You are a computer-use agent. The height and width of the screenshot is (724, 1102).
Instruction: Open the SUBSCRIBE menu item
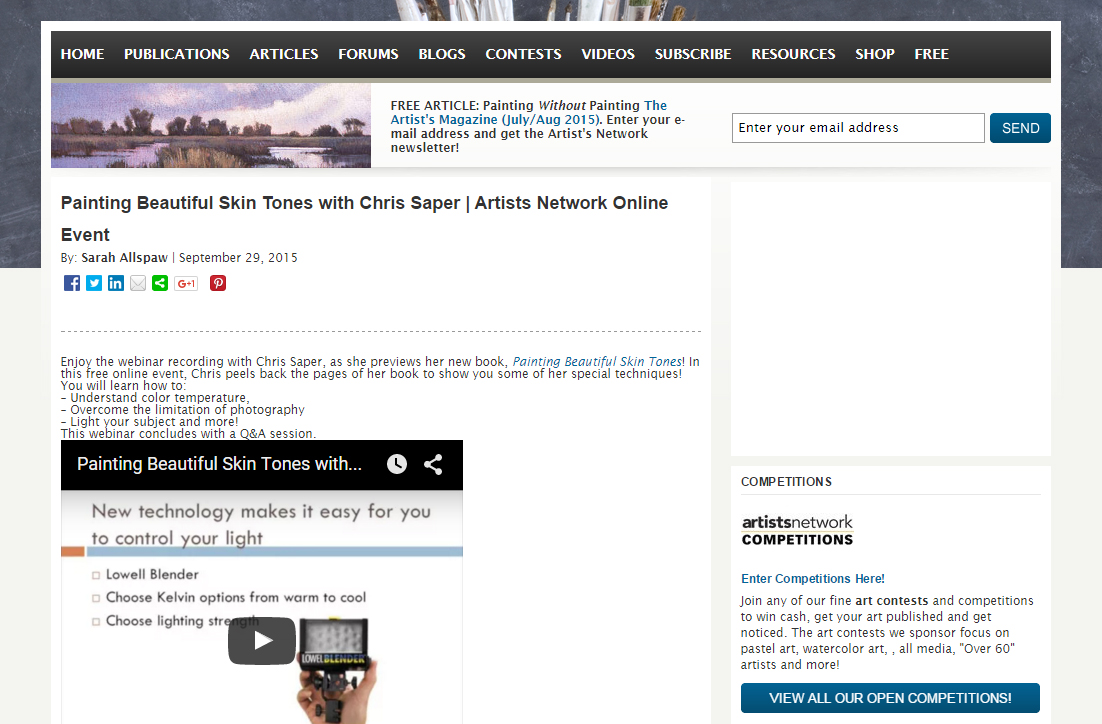tap(693, 54)
